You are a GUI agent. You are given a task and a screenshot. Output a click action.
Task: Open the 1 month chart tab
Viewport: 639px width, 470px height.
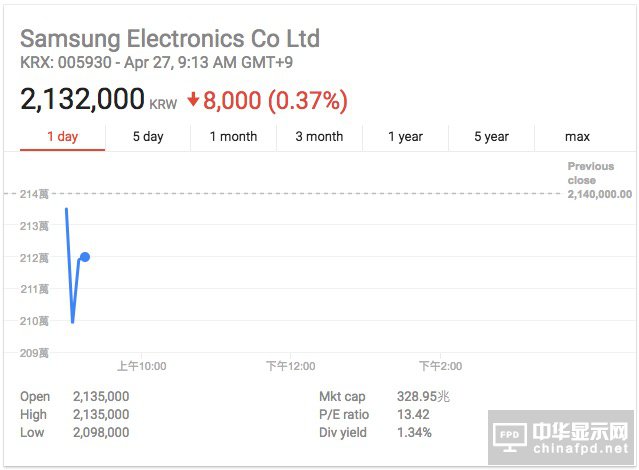tap(233, 137)
